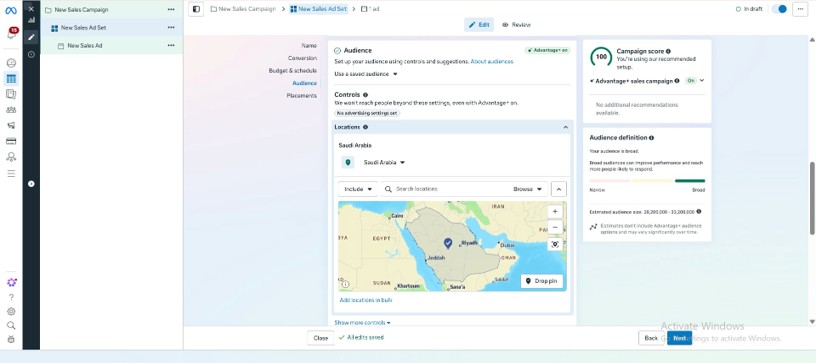Collapse the Locations section
The image size is (816, 363).
click(566, 127)
